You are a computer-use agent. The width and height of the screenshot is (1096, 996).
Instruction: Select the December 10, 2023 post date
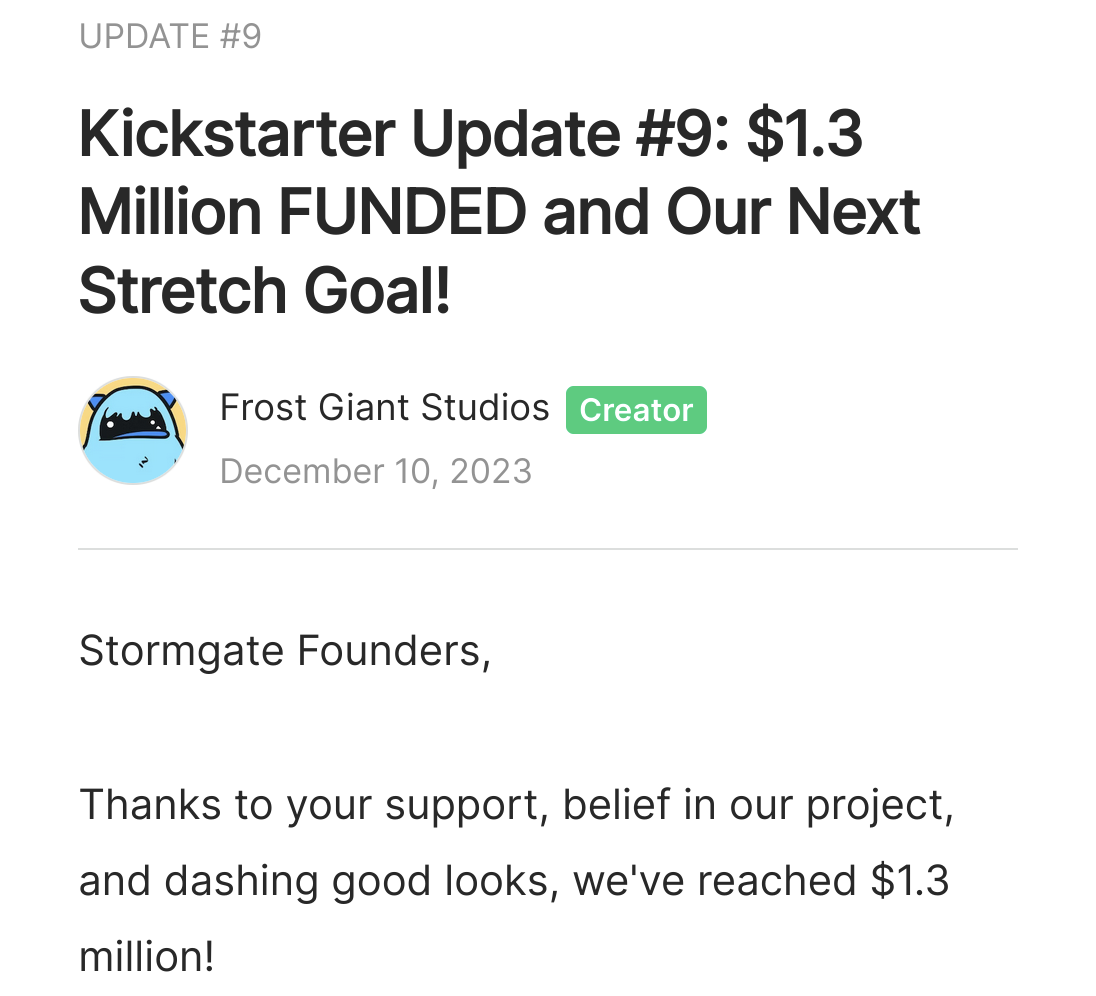point(376,472)
